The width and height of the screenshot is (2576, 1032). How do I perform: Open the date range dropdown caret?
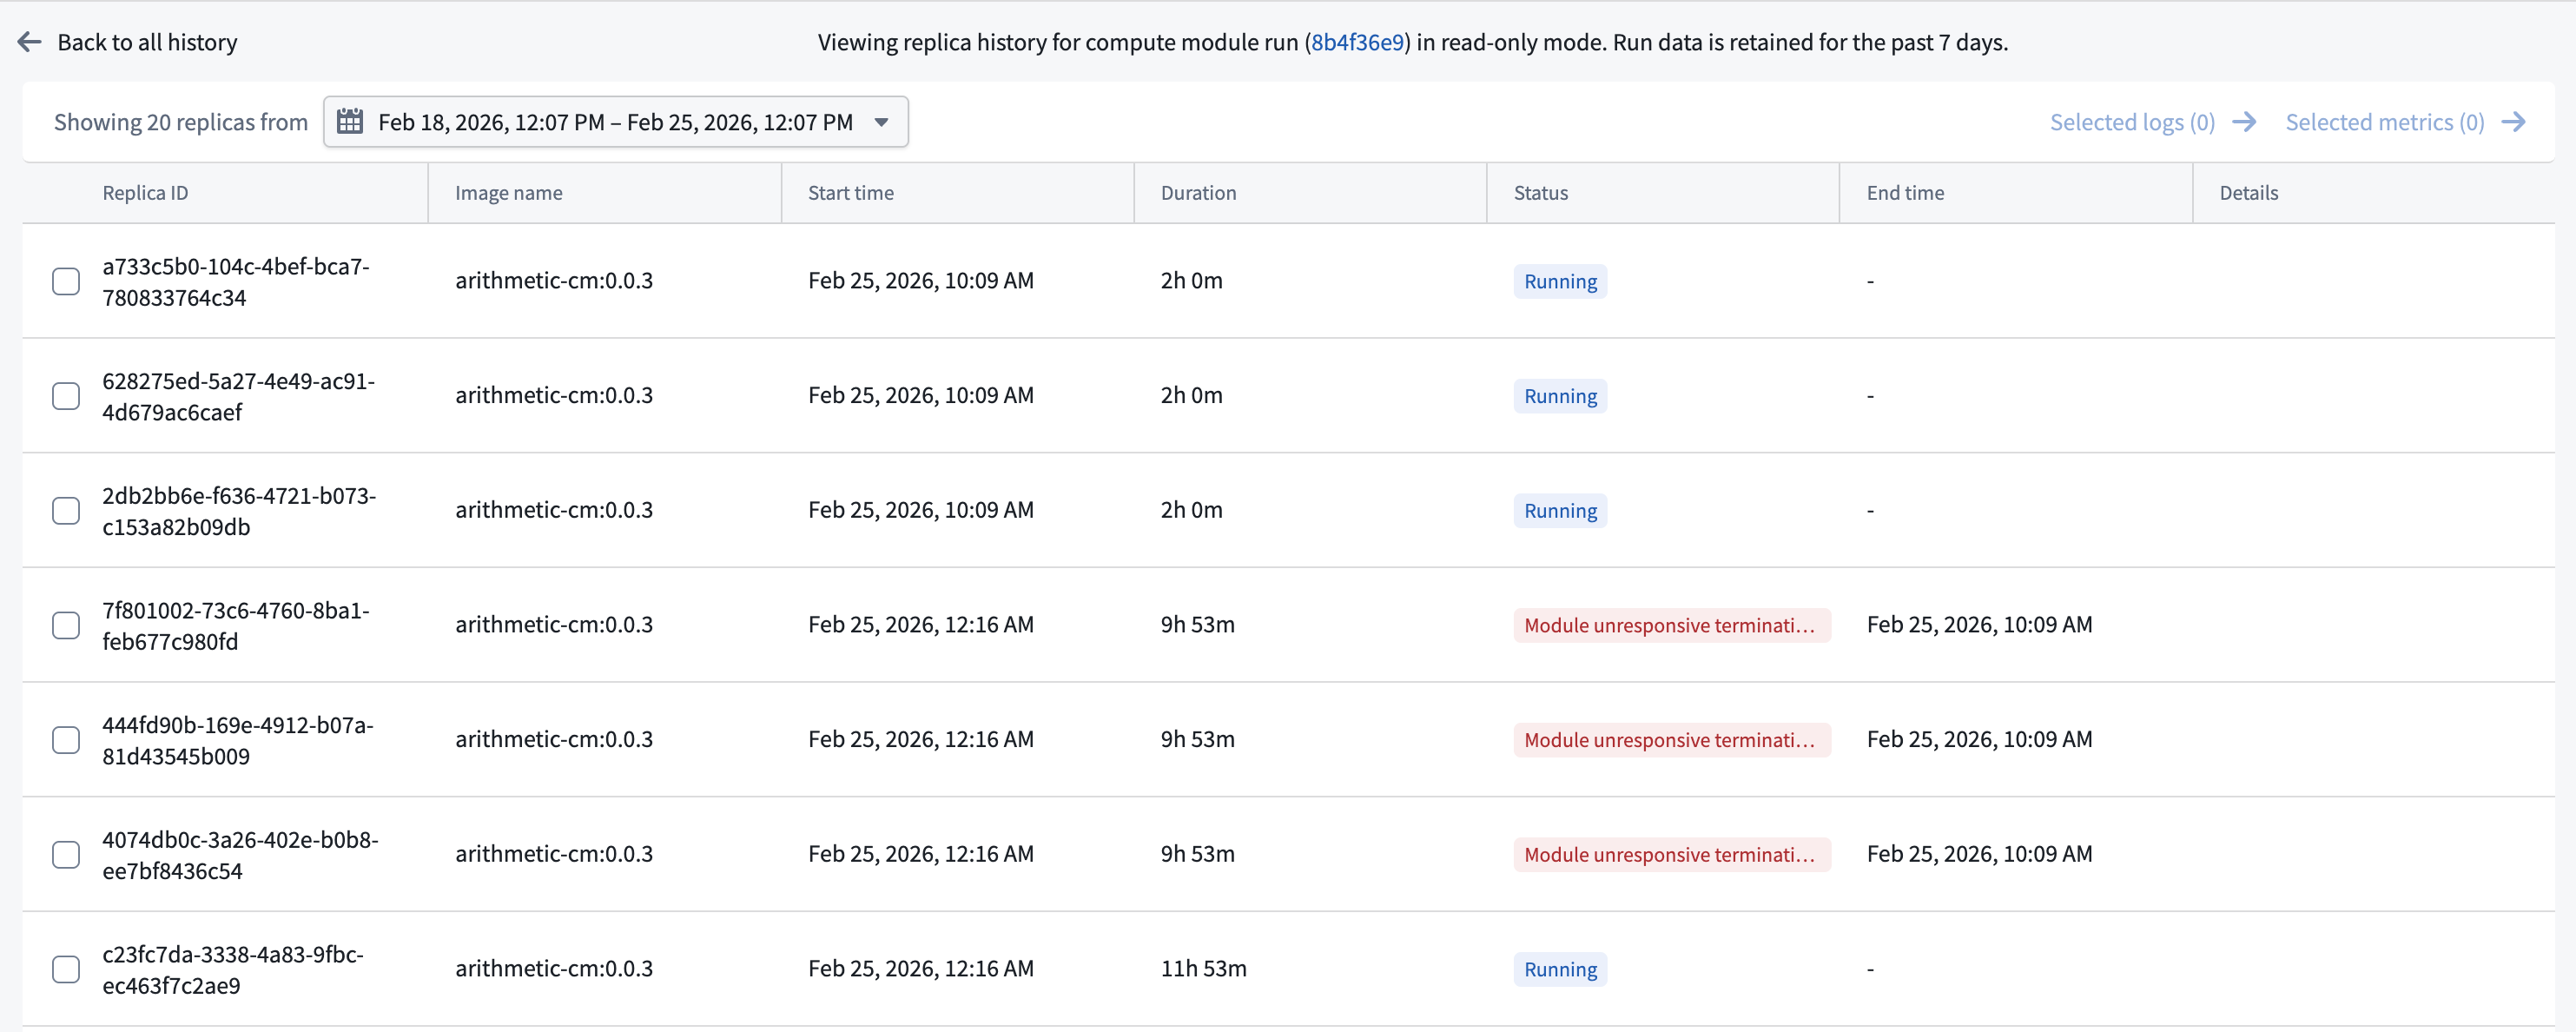click(x=881, y=122)
